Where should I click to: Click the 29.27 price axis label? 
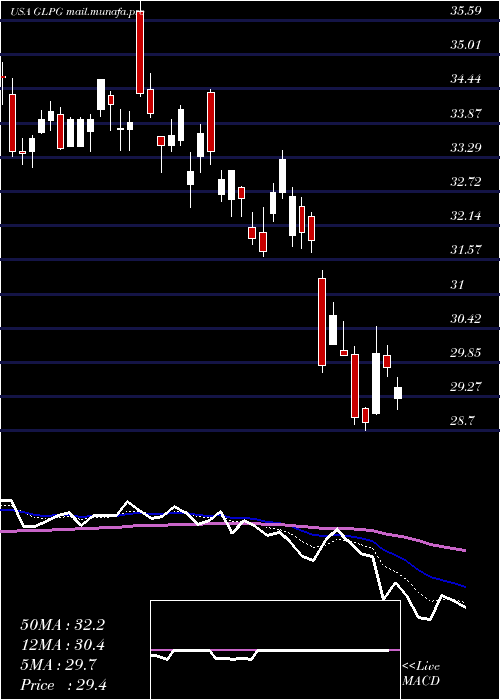coord(466,387)
